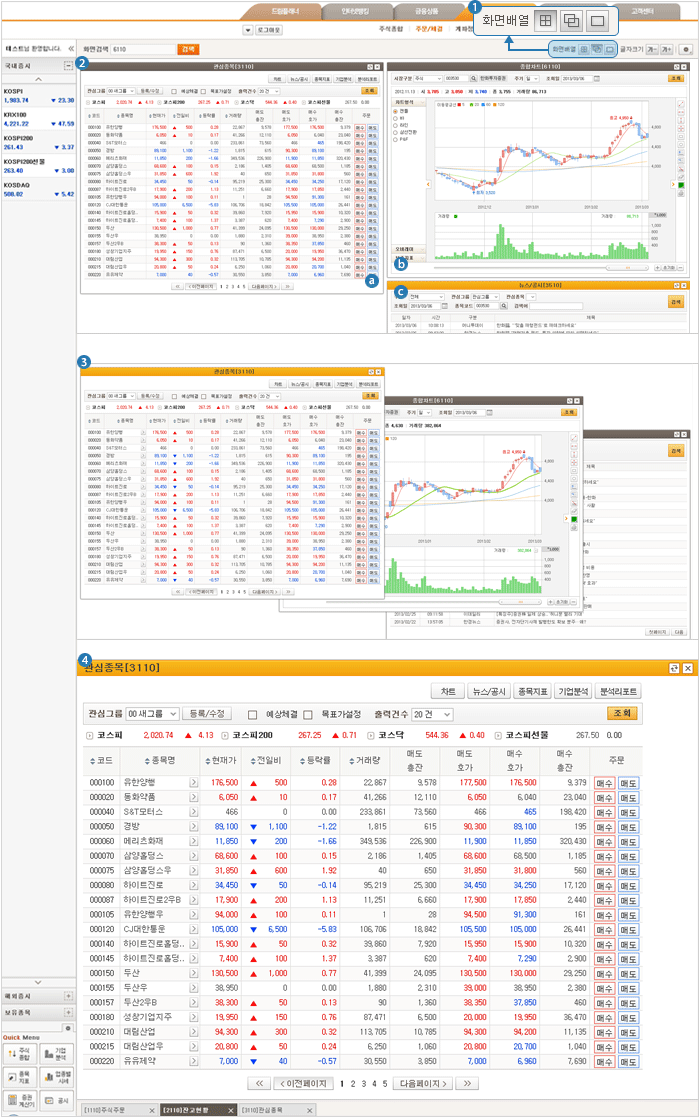Click the 차트 button in the large window
The width and height of the screenshot is (700, 1118).
point(448,691)
